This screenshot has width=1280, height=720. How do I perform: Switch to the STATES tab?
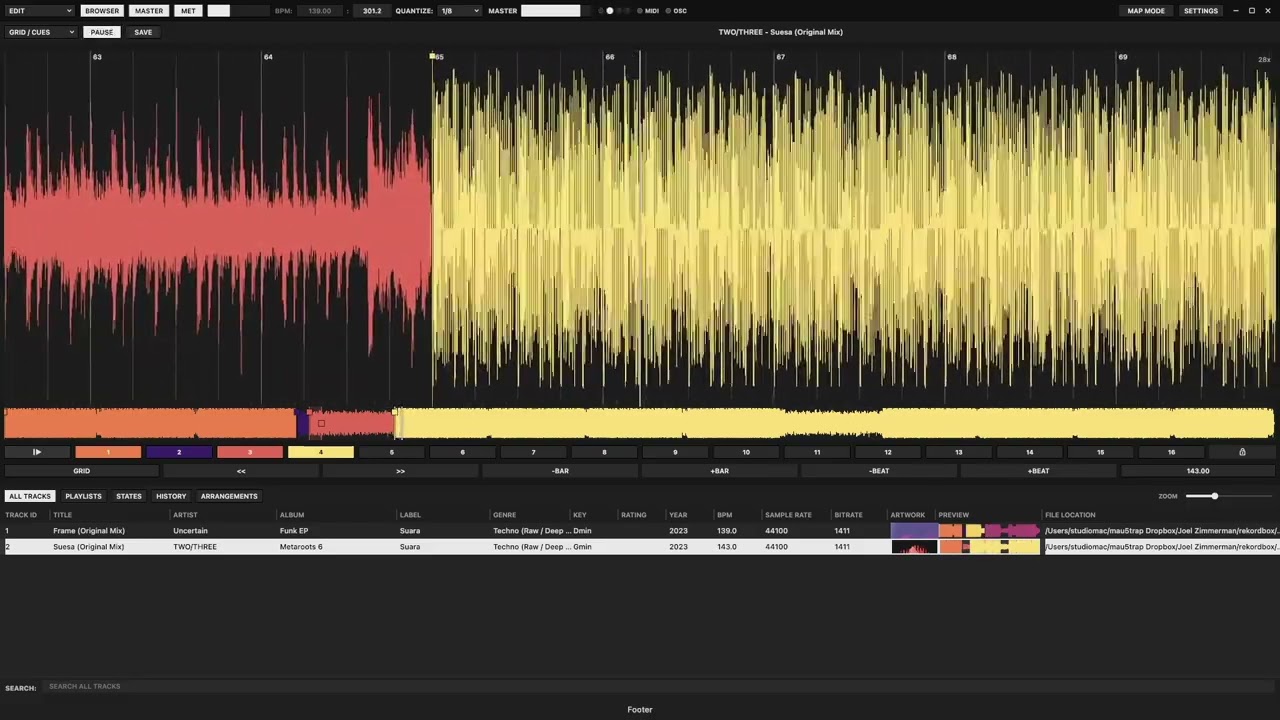[129, 496]
